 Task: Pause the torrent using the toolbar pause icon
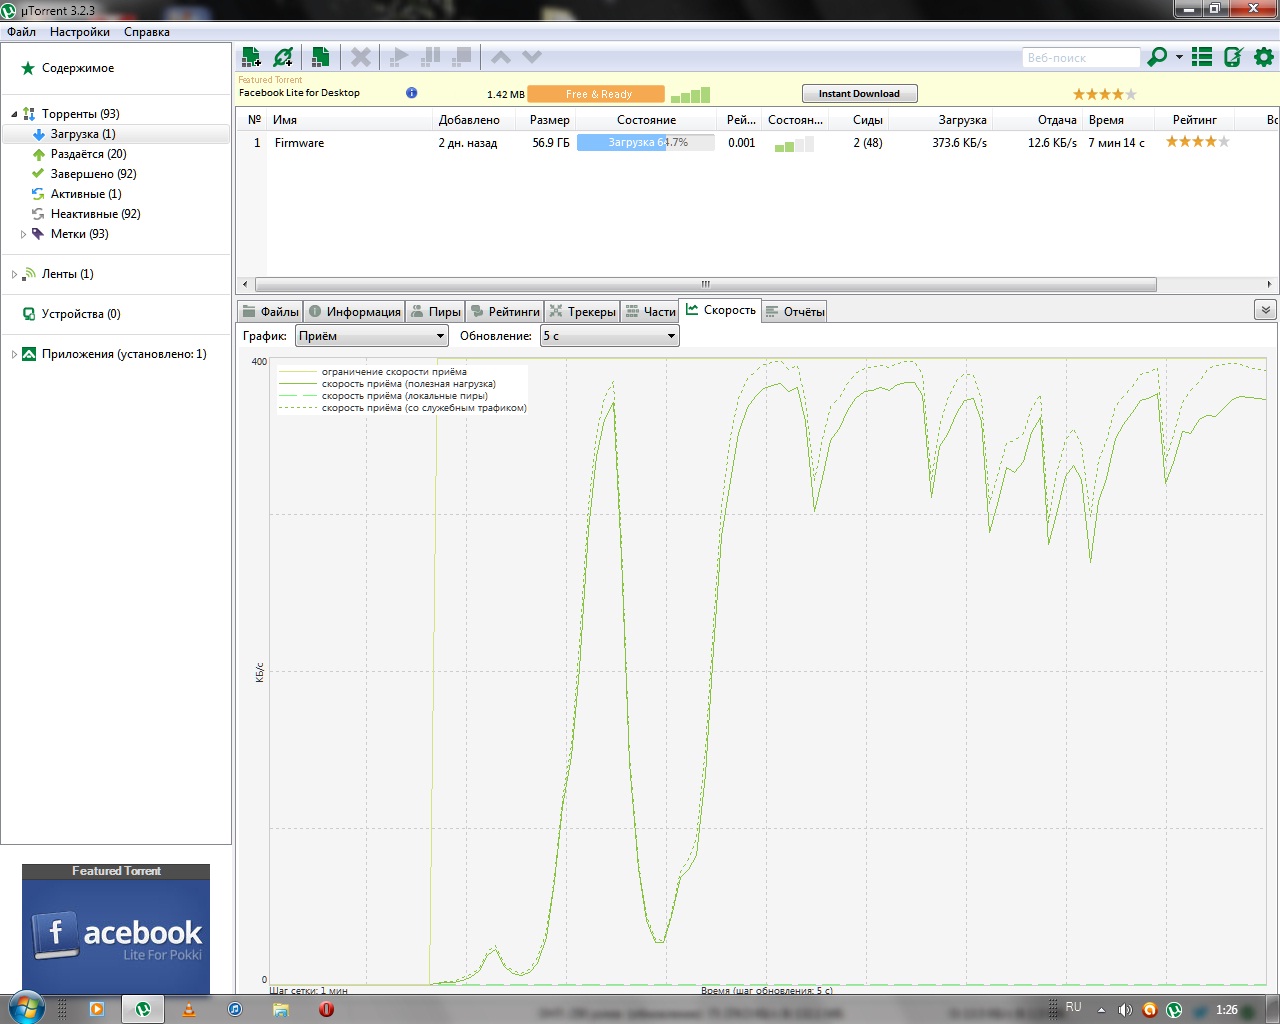click(431, 57)
